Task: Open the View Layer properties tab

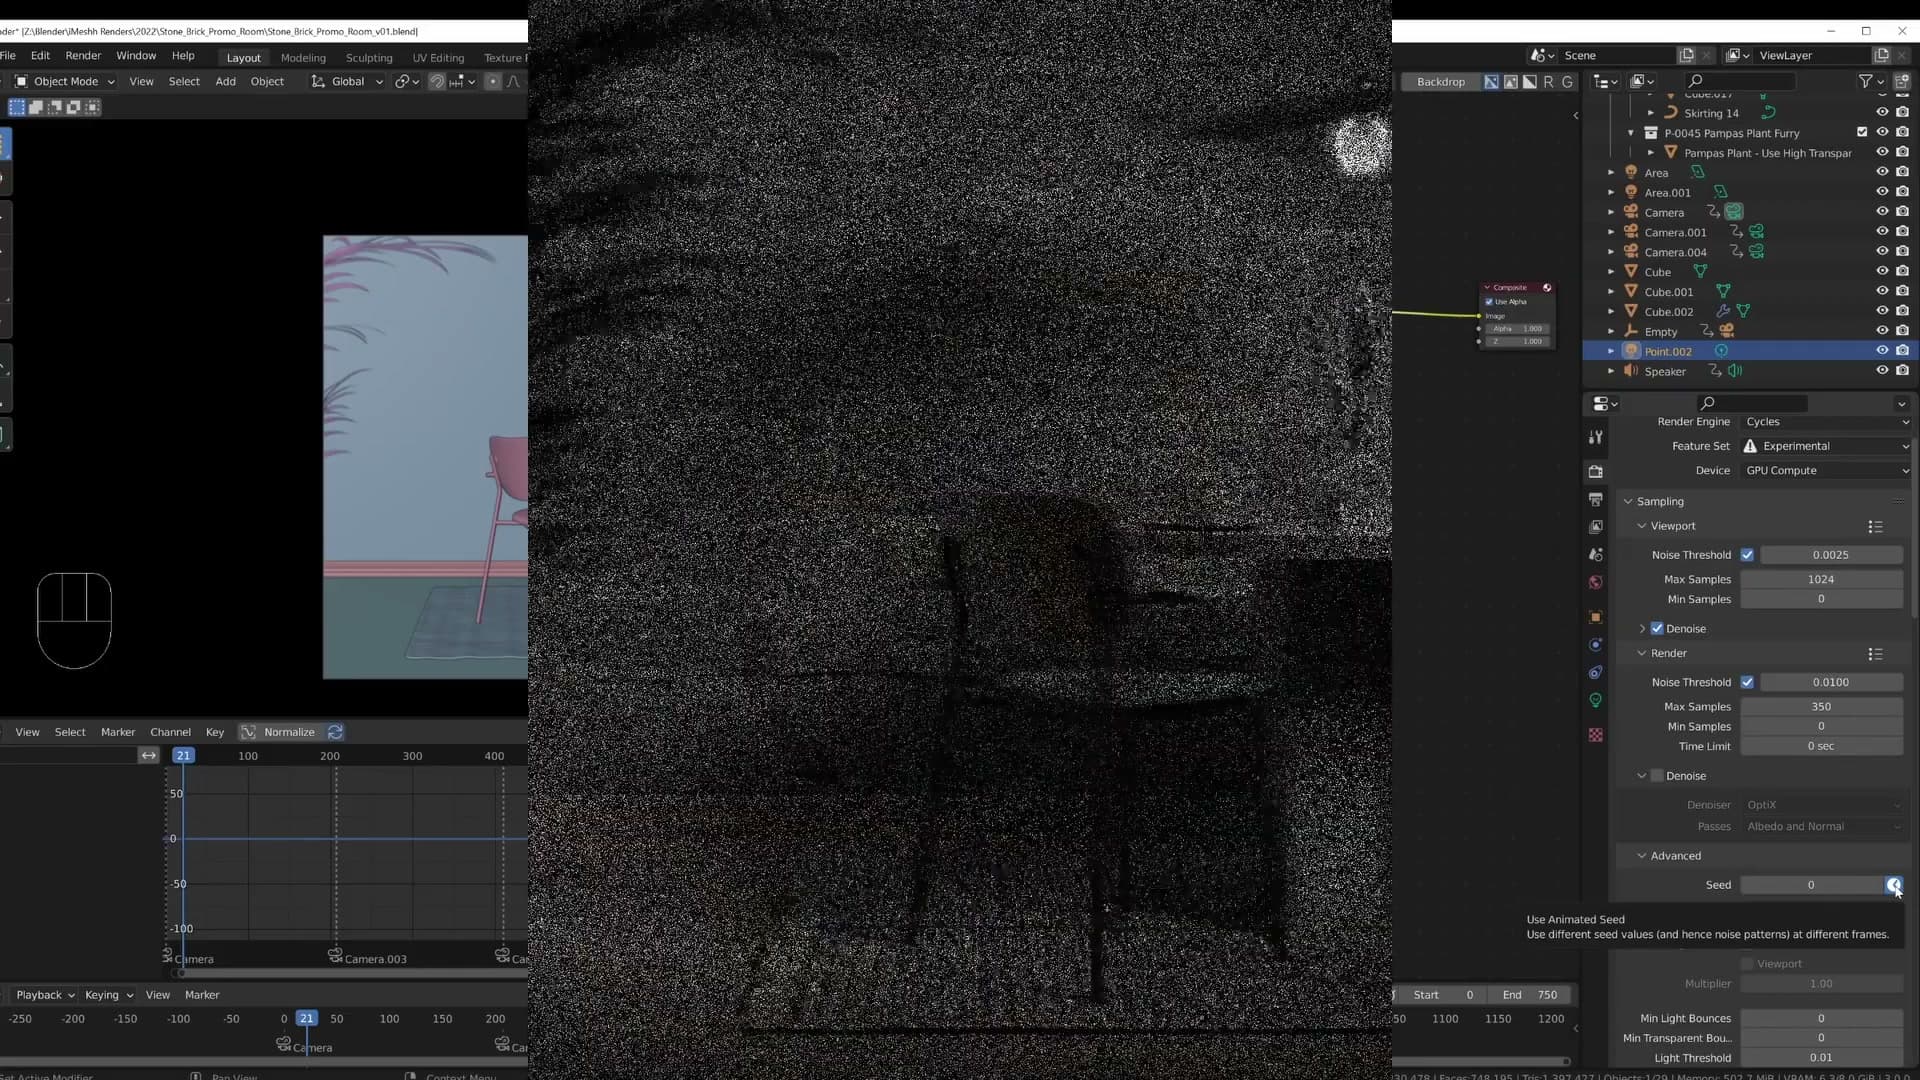Action: click(1596, 526)
